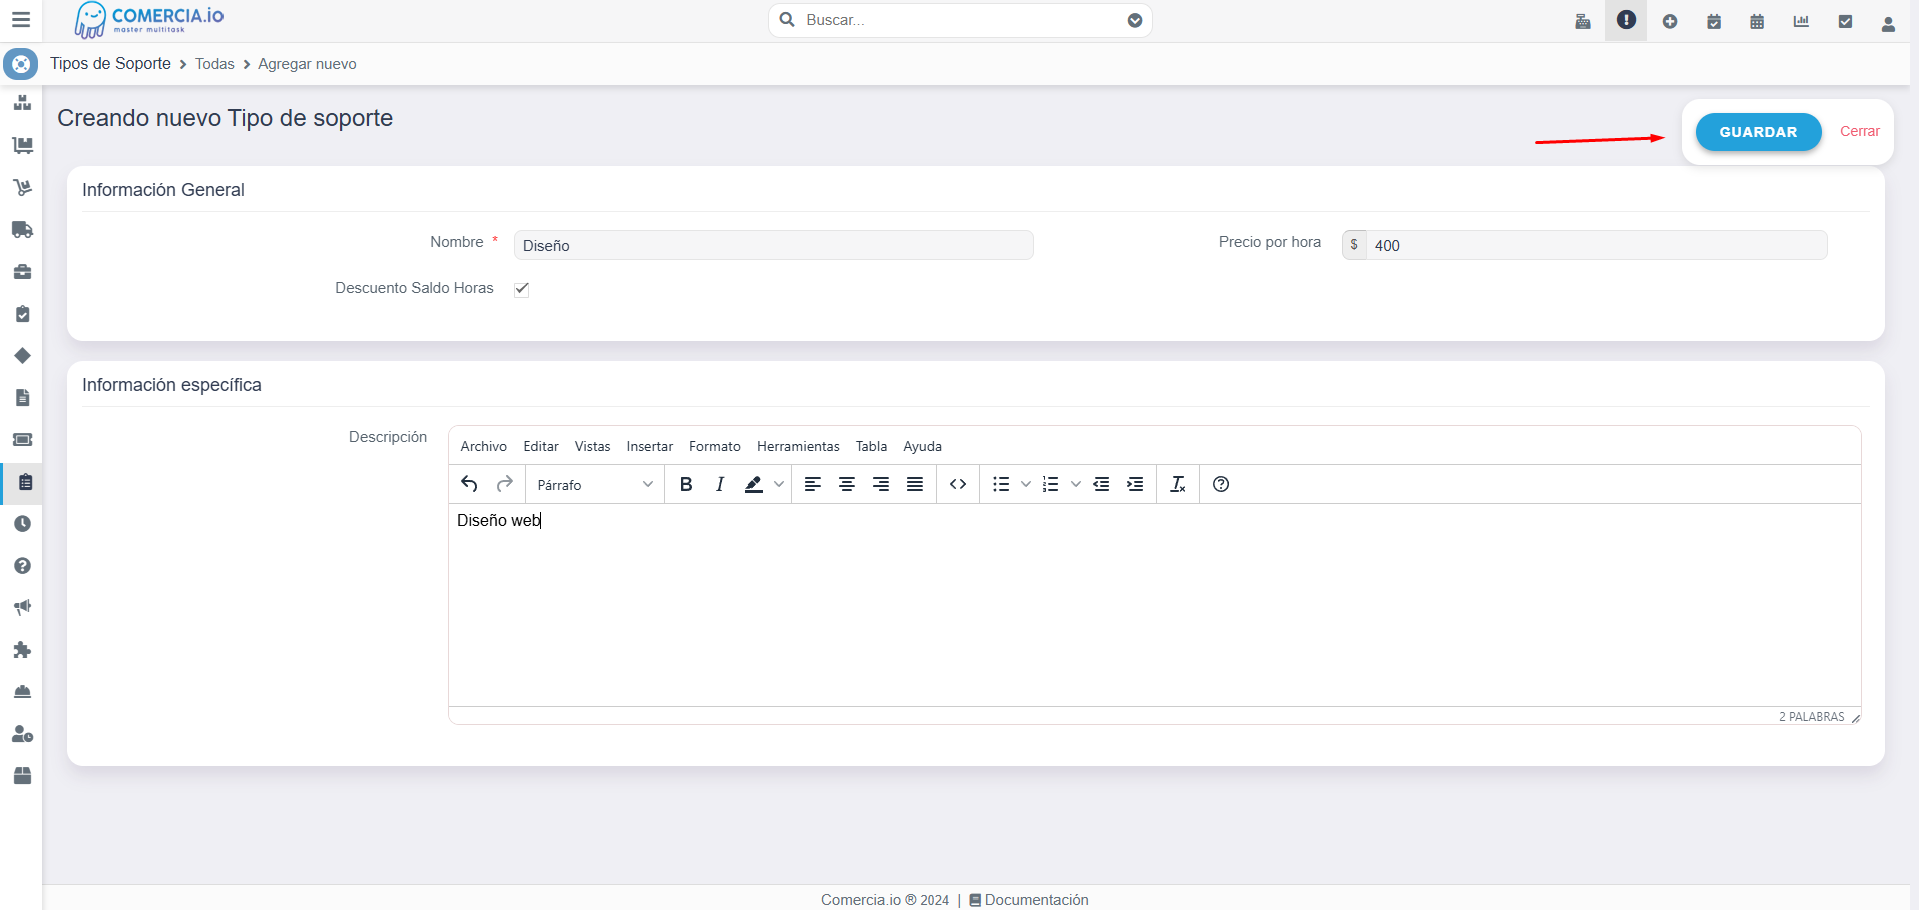
Task: Click the GUARDAR button
Action: click(x=1758, y=132)
